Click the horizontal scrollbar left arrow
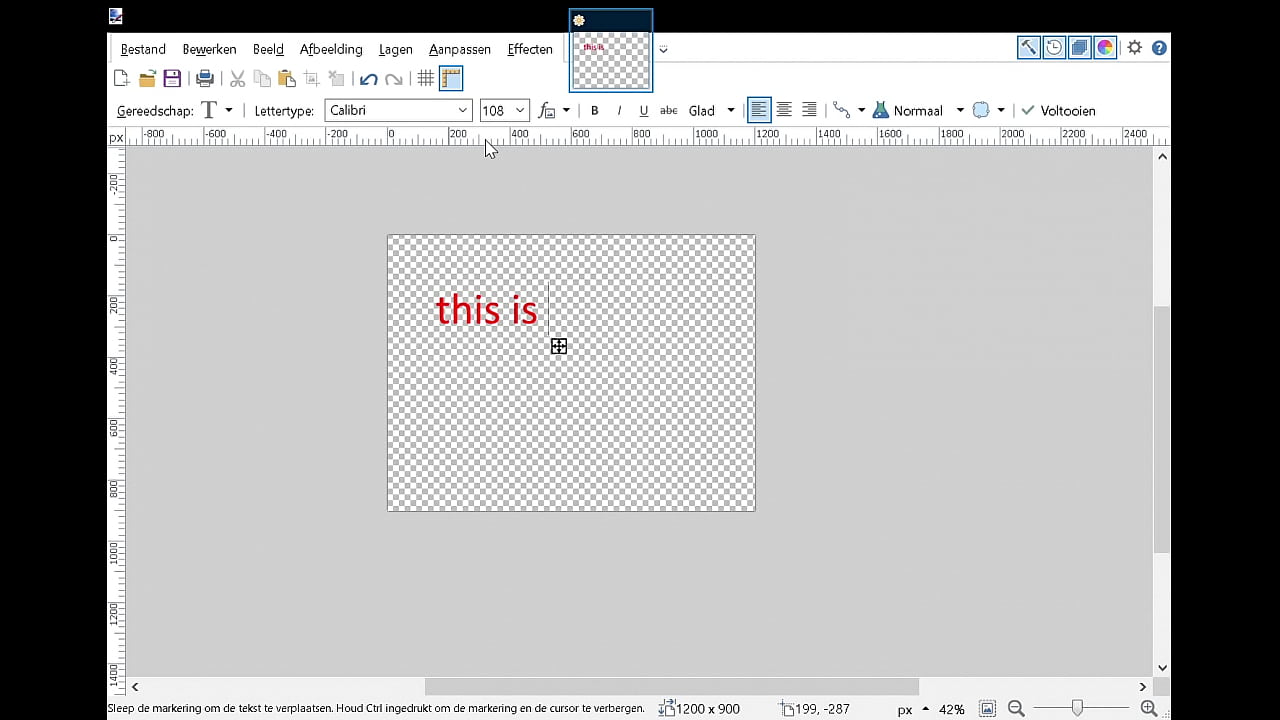Image resolution: width=1280 pixels, height=720 pixels. click(x=135, y=687)
